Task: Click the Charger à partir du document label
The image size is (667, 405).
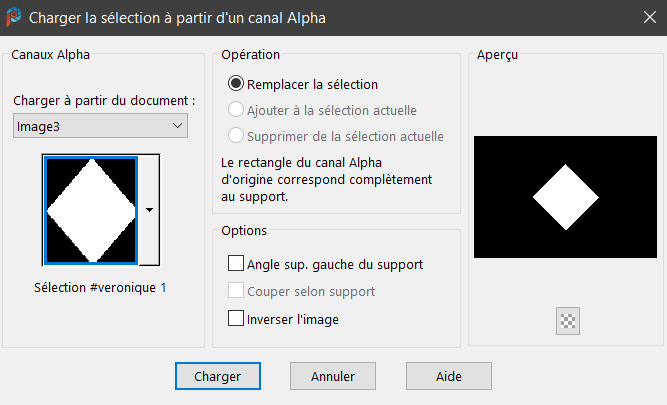Action: click(x=104, y=101)
